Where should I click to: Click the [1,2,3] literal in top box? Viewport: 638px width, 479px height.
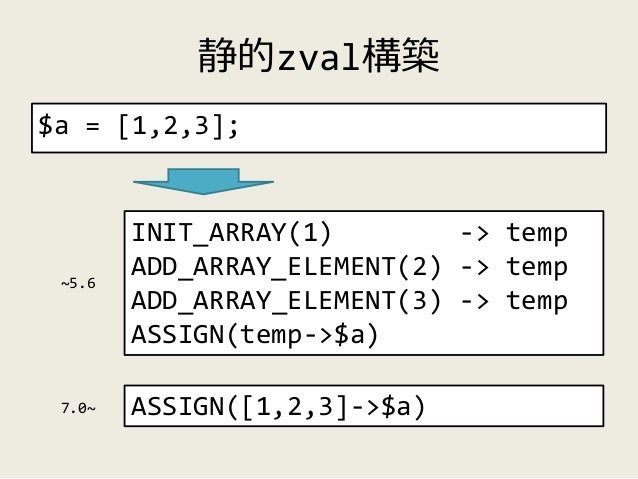(171, 126)
